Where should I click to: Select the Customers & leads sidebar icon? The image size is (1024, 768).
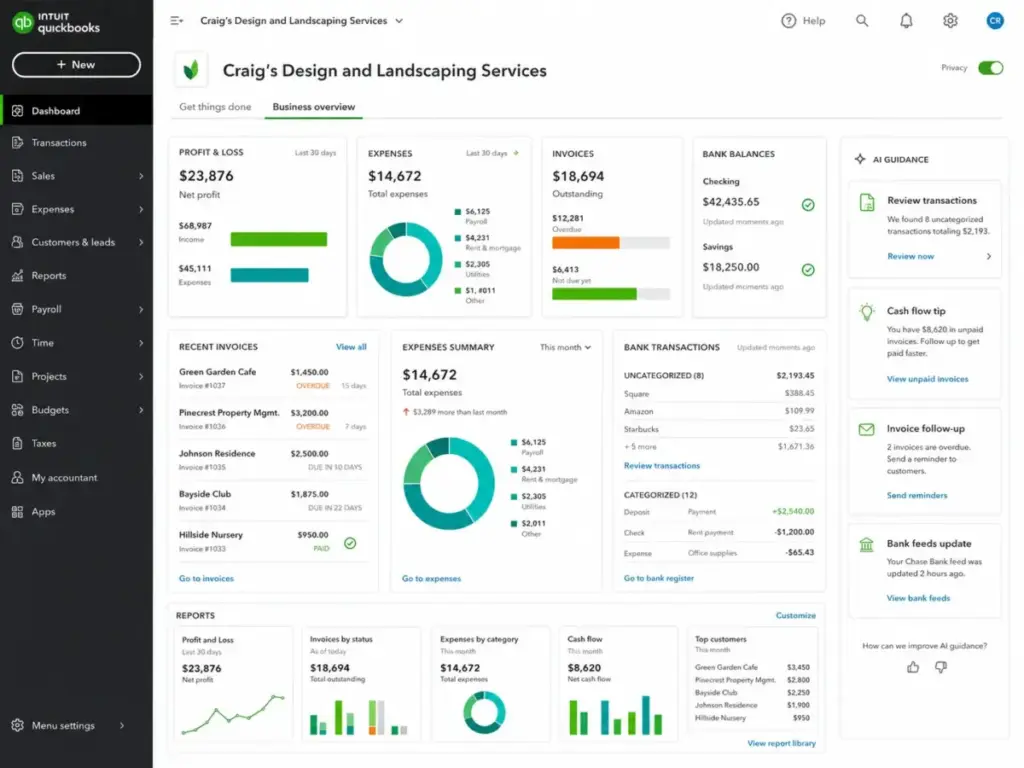pyautogui.click(x=18, y=242)
